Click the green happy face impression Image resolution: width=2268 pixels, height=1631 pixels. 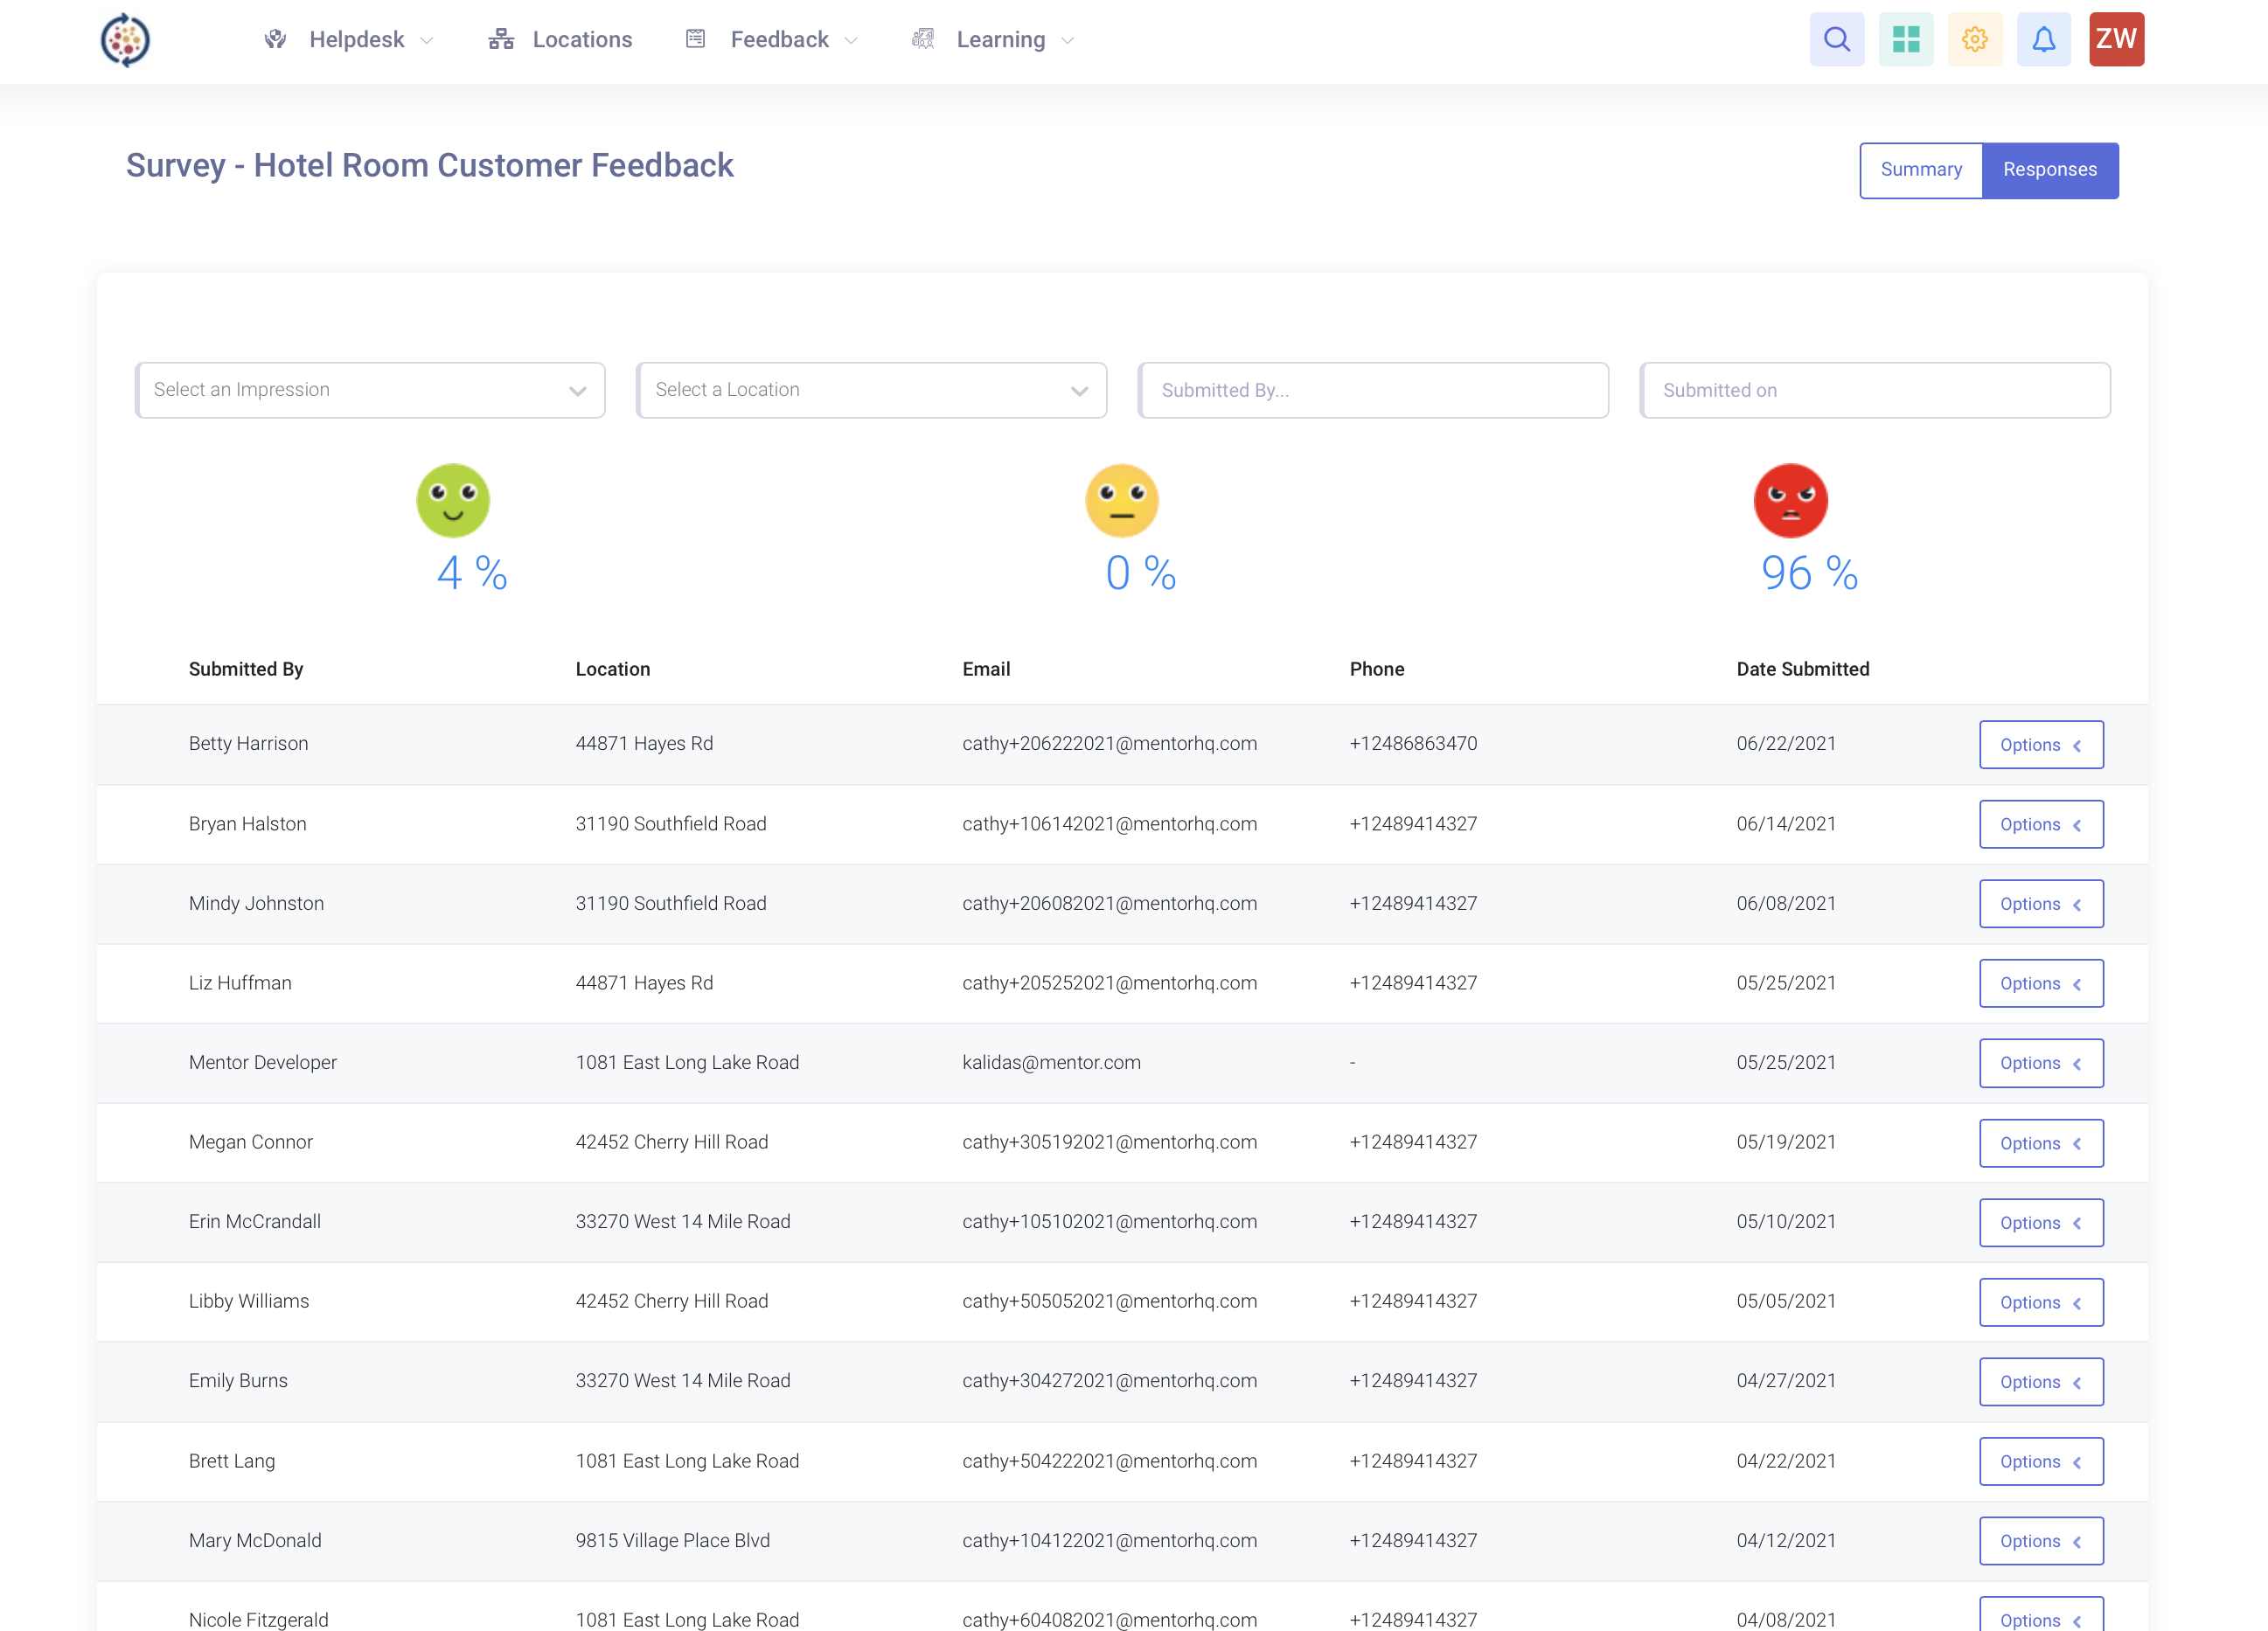(453, 500)
